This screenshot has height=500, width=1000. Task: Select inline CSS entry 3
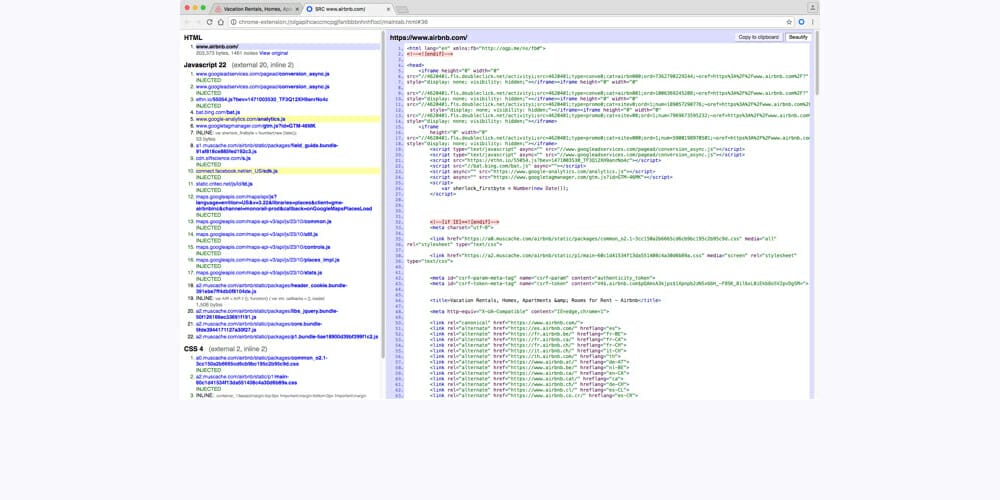(281, 395)
